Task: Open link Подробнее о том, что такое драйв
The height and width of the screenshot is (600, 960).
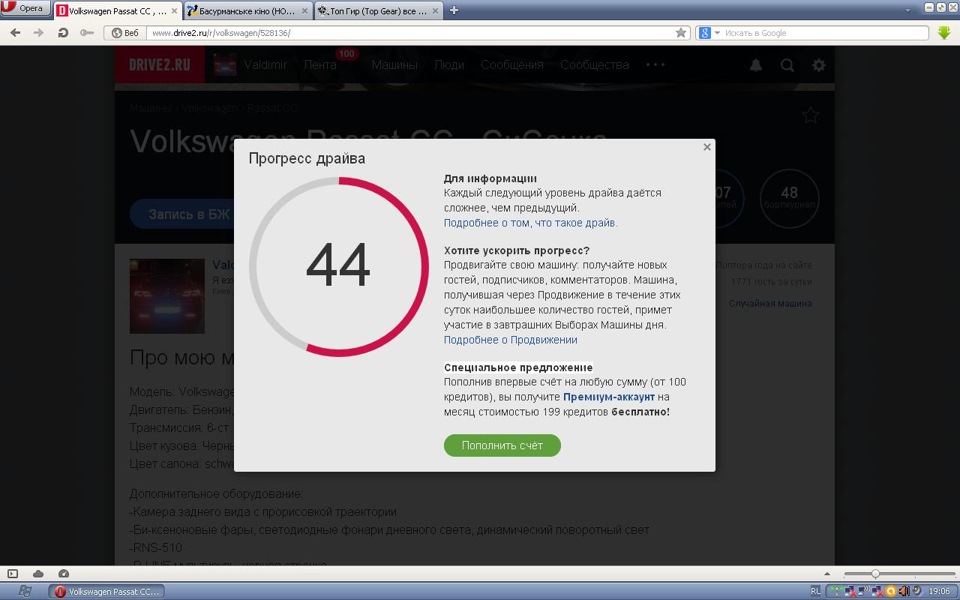Action: (530, 223)
